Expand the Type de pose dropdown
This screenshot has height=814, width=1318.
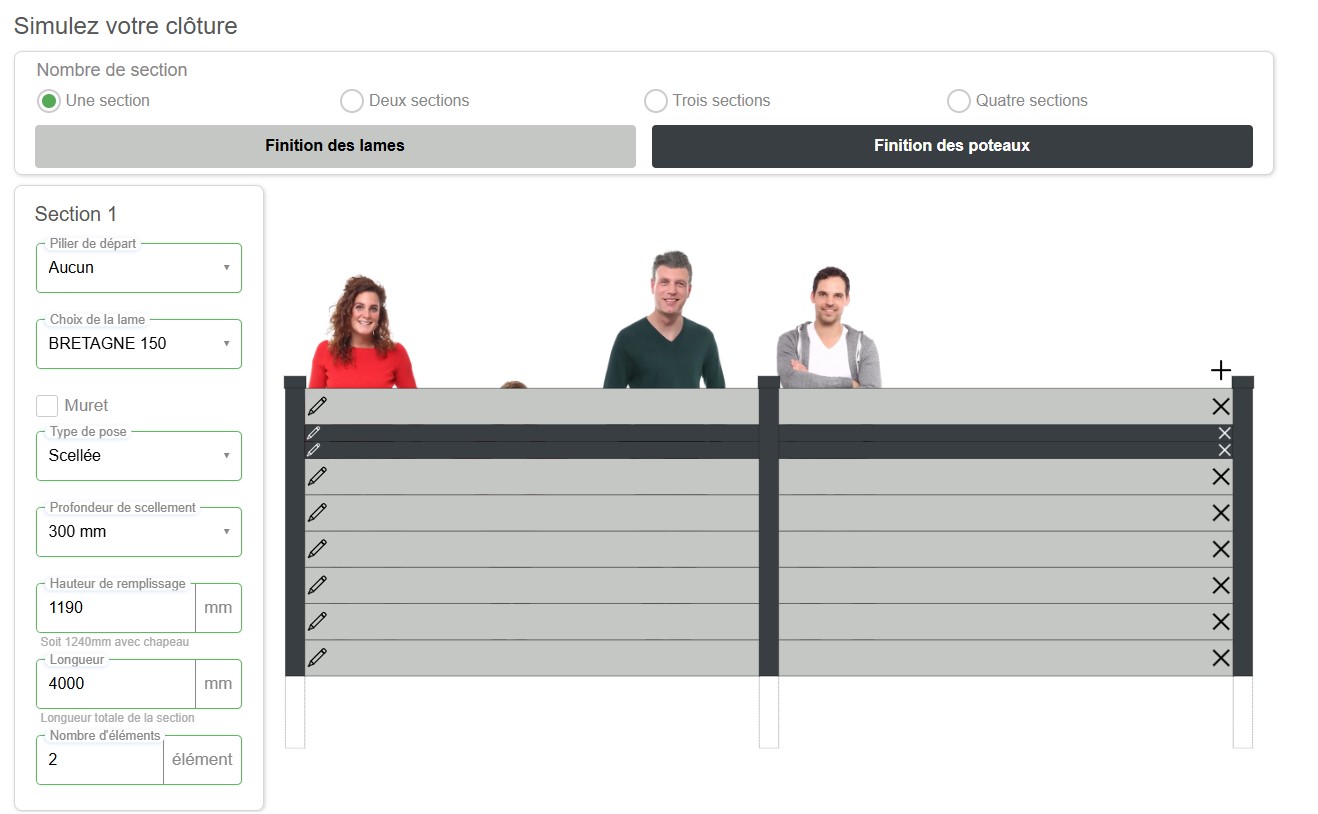click(139, 456)
